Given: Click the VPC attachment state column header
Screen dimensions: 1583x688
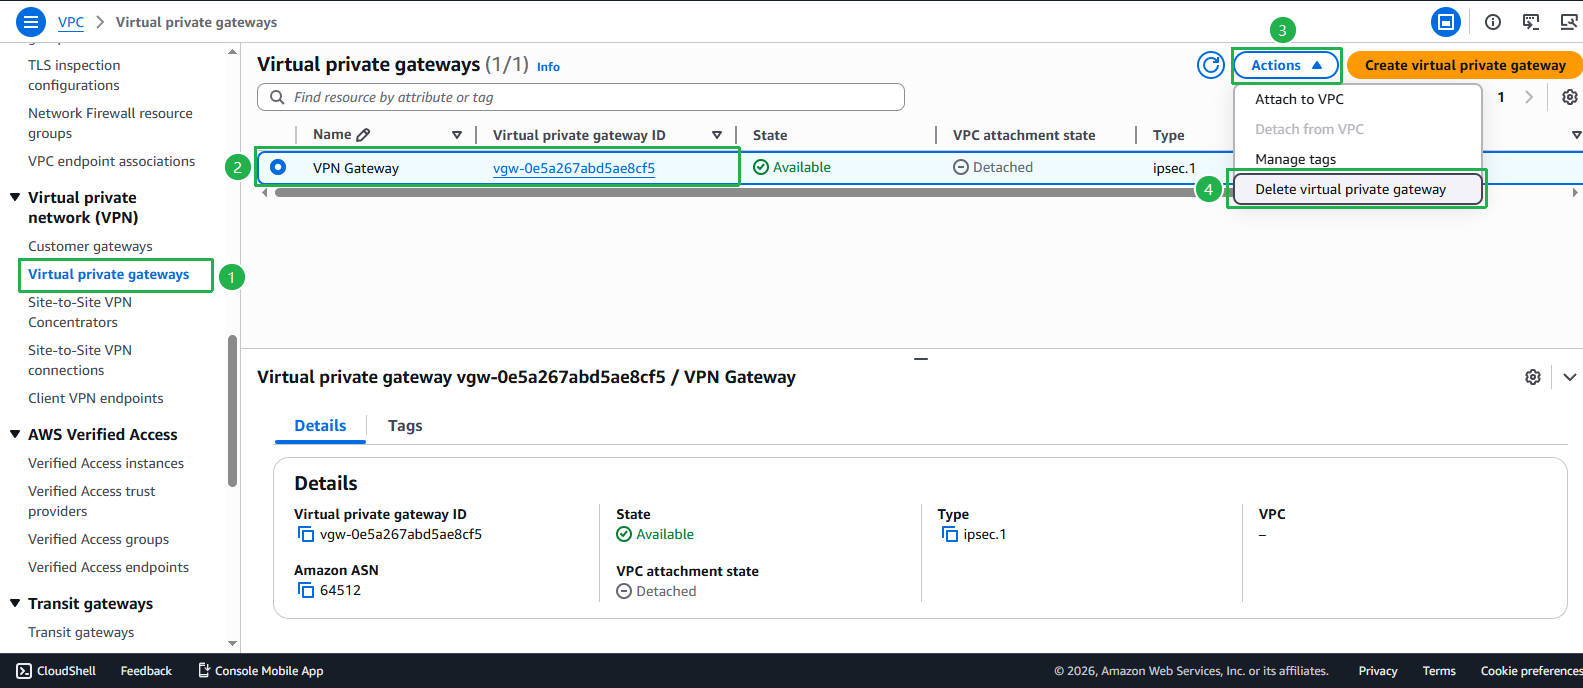Looking at the screenshot, I should coord(1024,135).
